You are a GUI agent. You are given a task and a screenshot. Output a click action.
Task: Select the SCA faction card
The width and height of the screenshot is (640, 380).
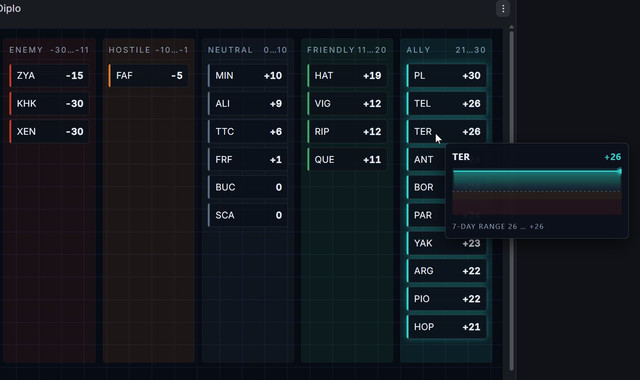coord(248,215)
